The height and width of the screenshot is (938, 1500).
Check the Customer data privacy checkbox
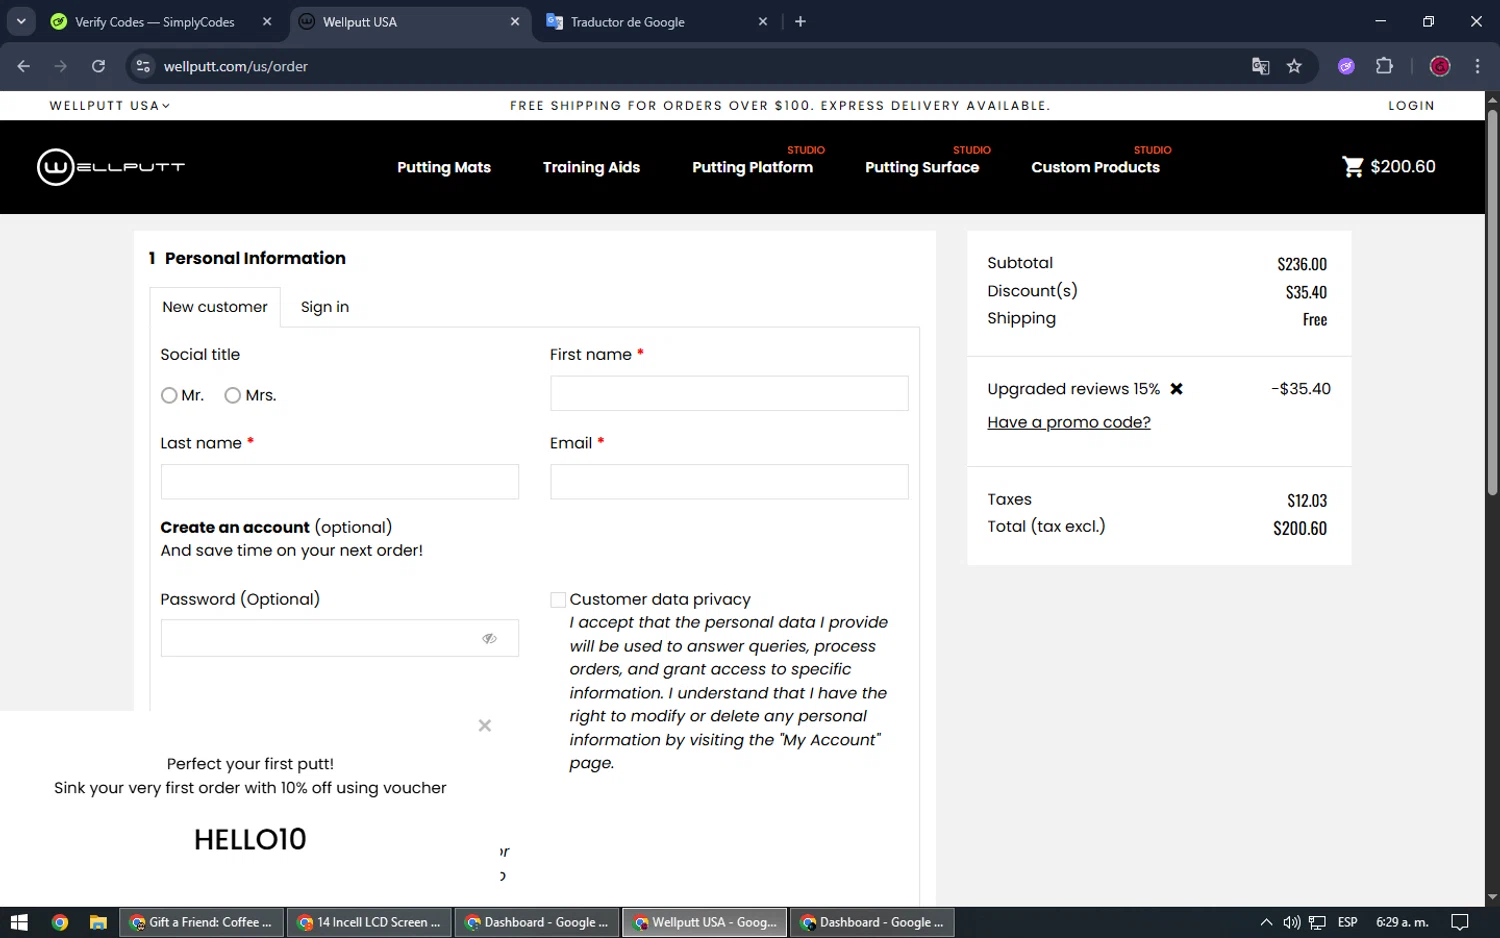click(x=558, y=600)
